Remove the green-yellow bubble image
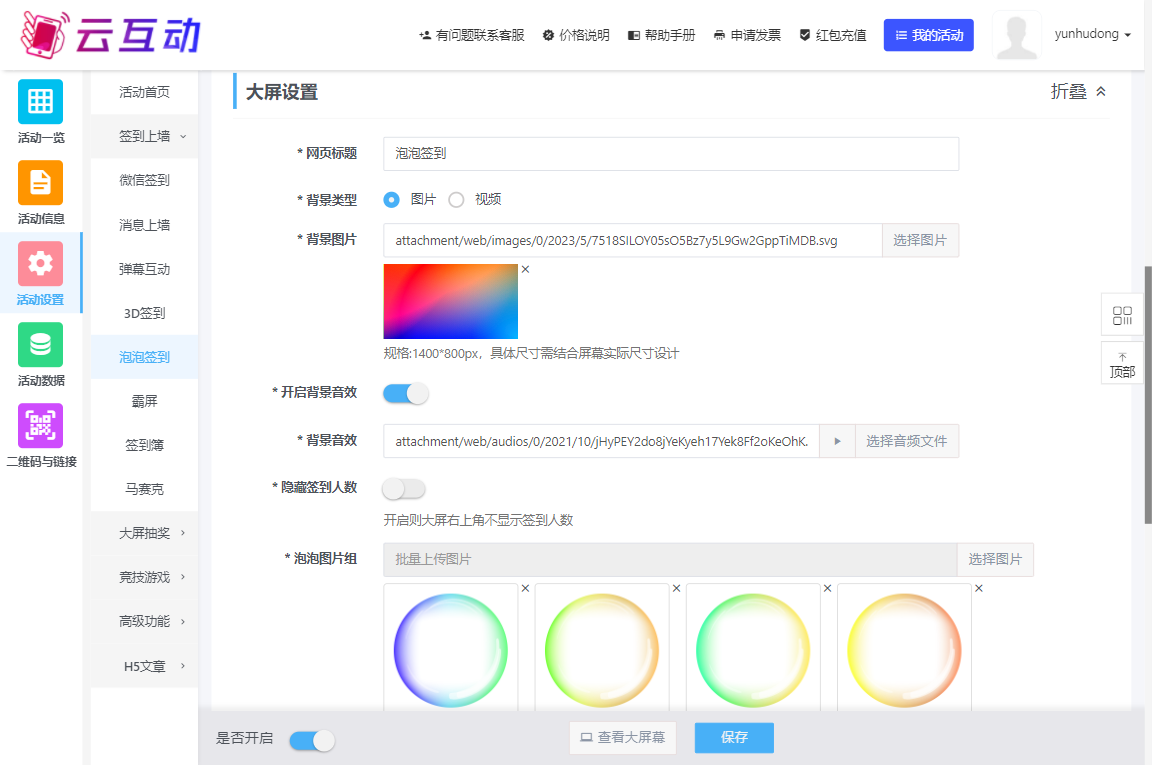 (827, 588)
